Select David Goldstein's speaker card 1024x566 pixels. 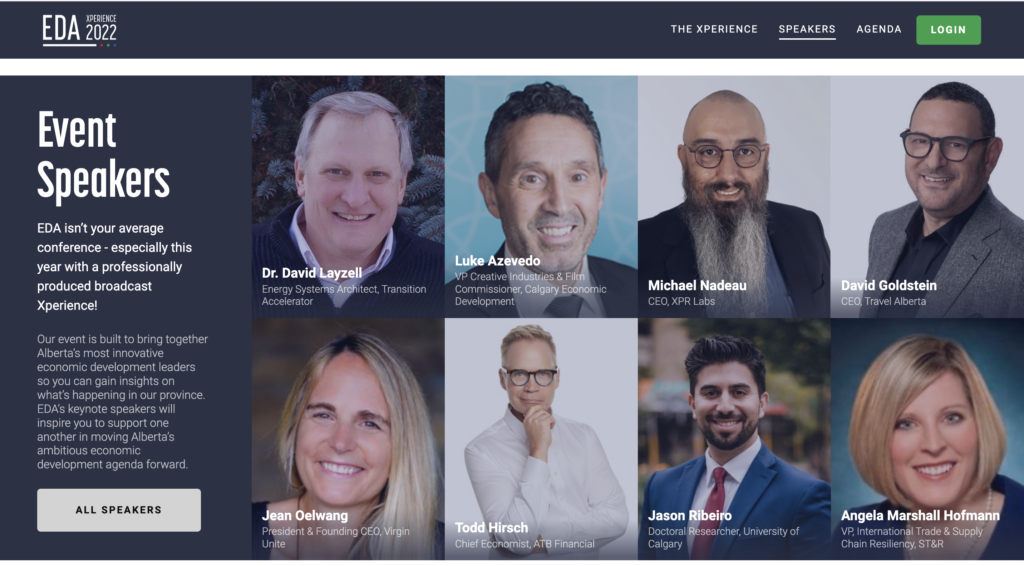pyautogui.click(x=927, y=197)
